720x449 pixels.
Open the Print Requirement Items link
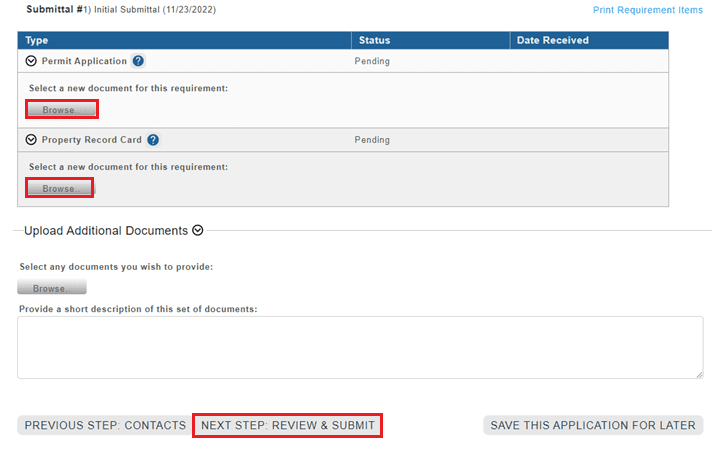648,10
